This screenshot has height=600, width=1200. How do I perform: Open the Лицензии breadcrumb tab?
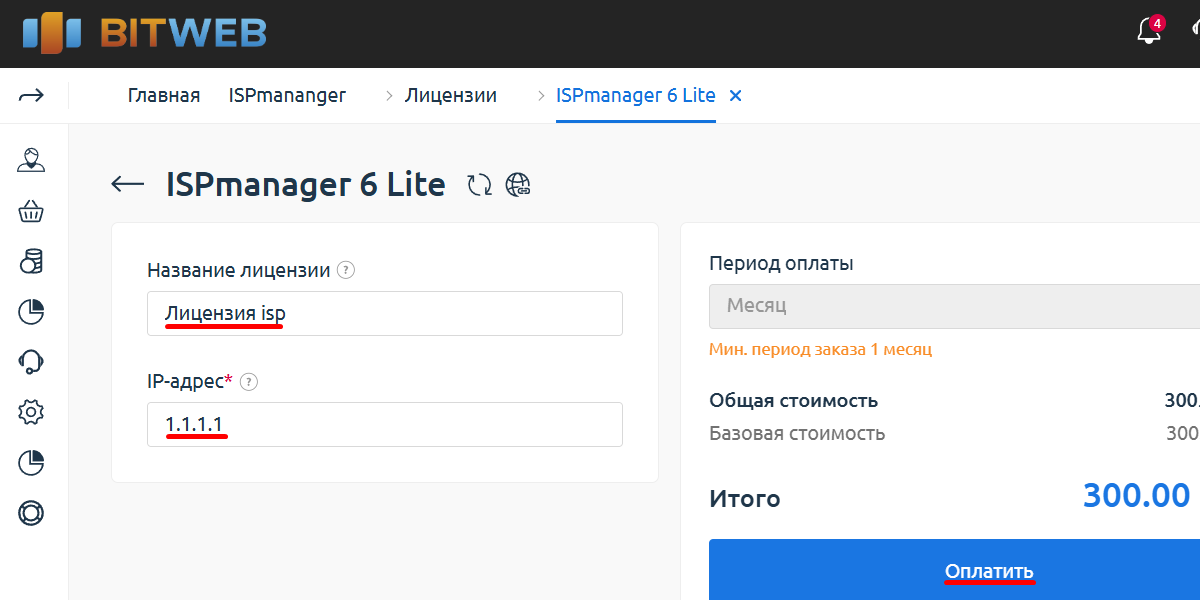coord(450,96)
